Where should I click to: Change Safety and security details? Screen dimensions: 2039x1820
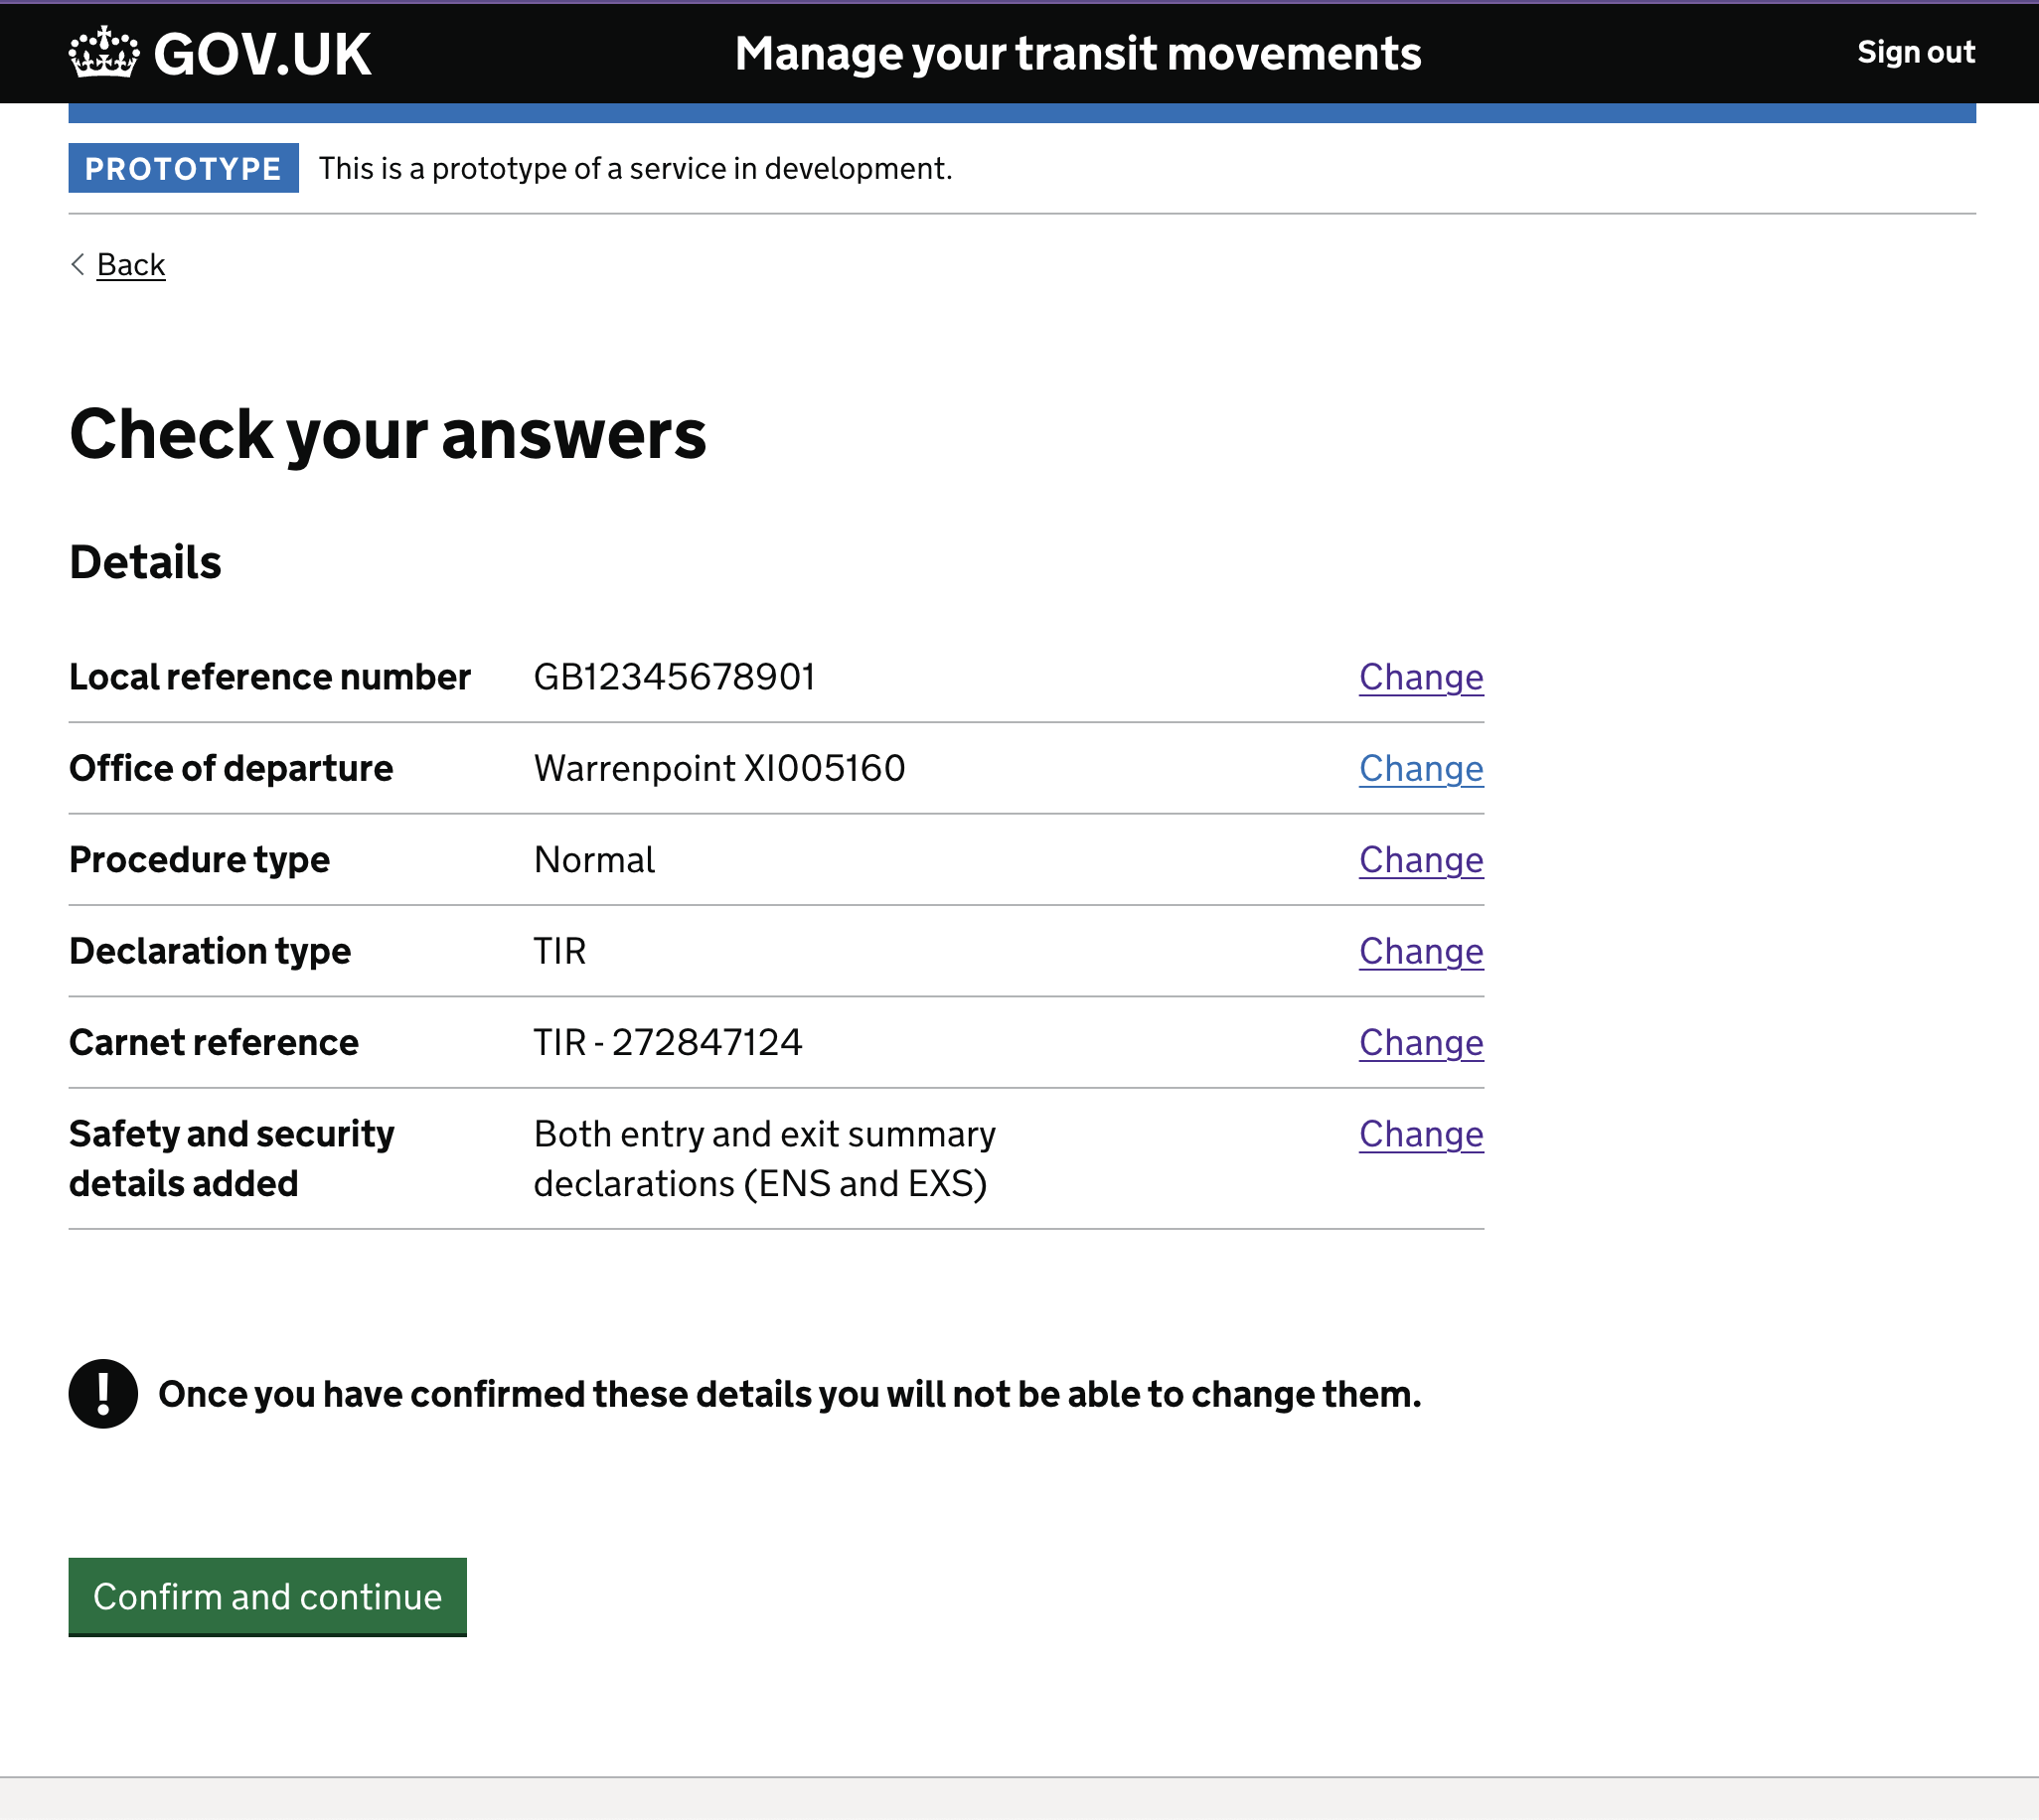(1420, 1134)
